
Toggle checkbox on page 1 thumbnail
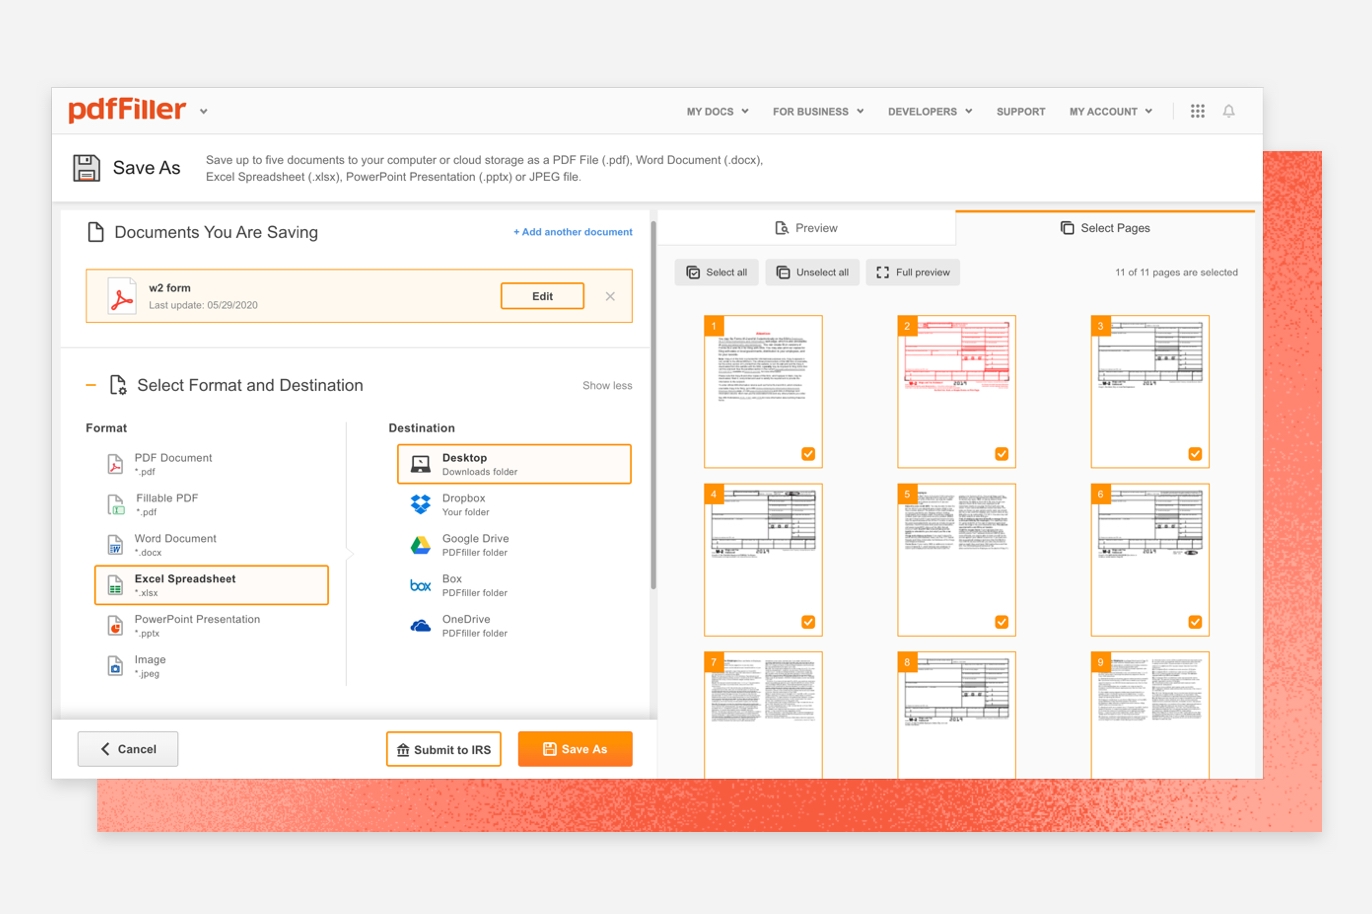(808, 454)
